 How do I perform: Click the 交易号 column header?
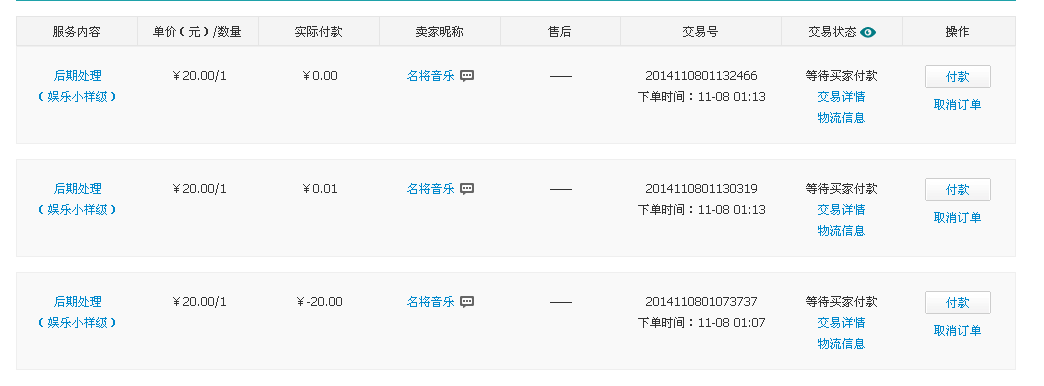(700, 31)
